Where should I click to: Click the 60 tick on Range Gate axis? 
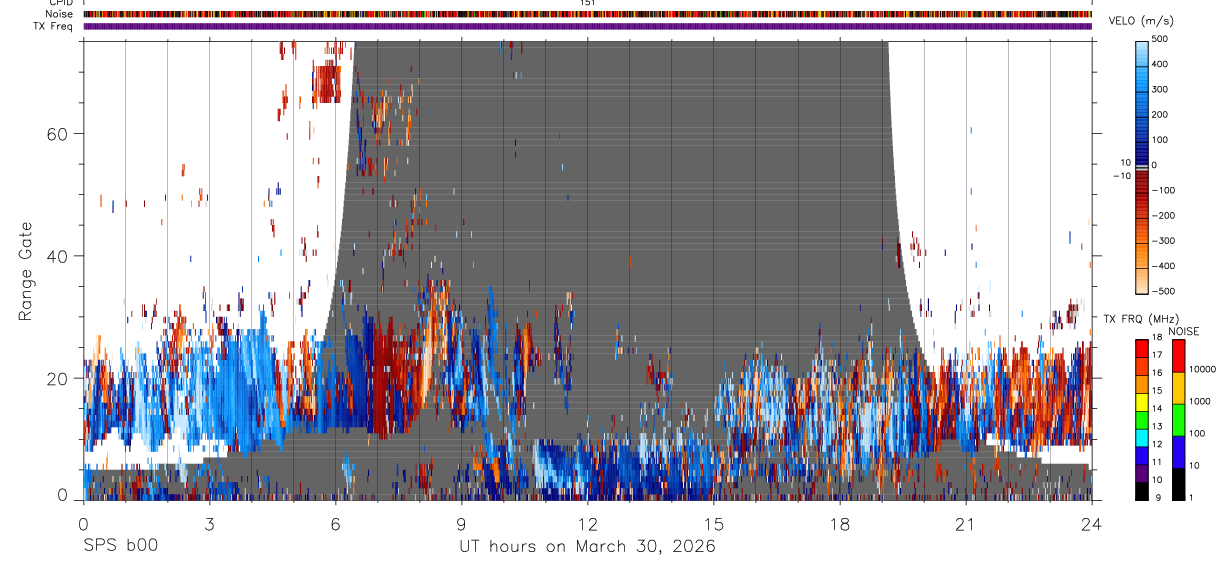(57, 134)
